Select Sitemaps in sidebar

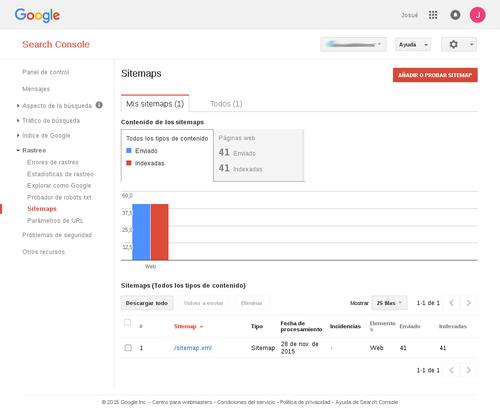point(42,209)
